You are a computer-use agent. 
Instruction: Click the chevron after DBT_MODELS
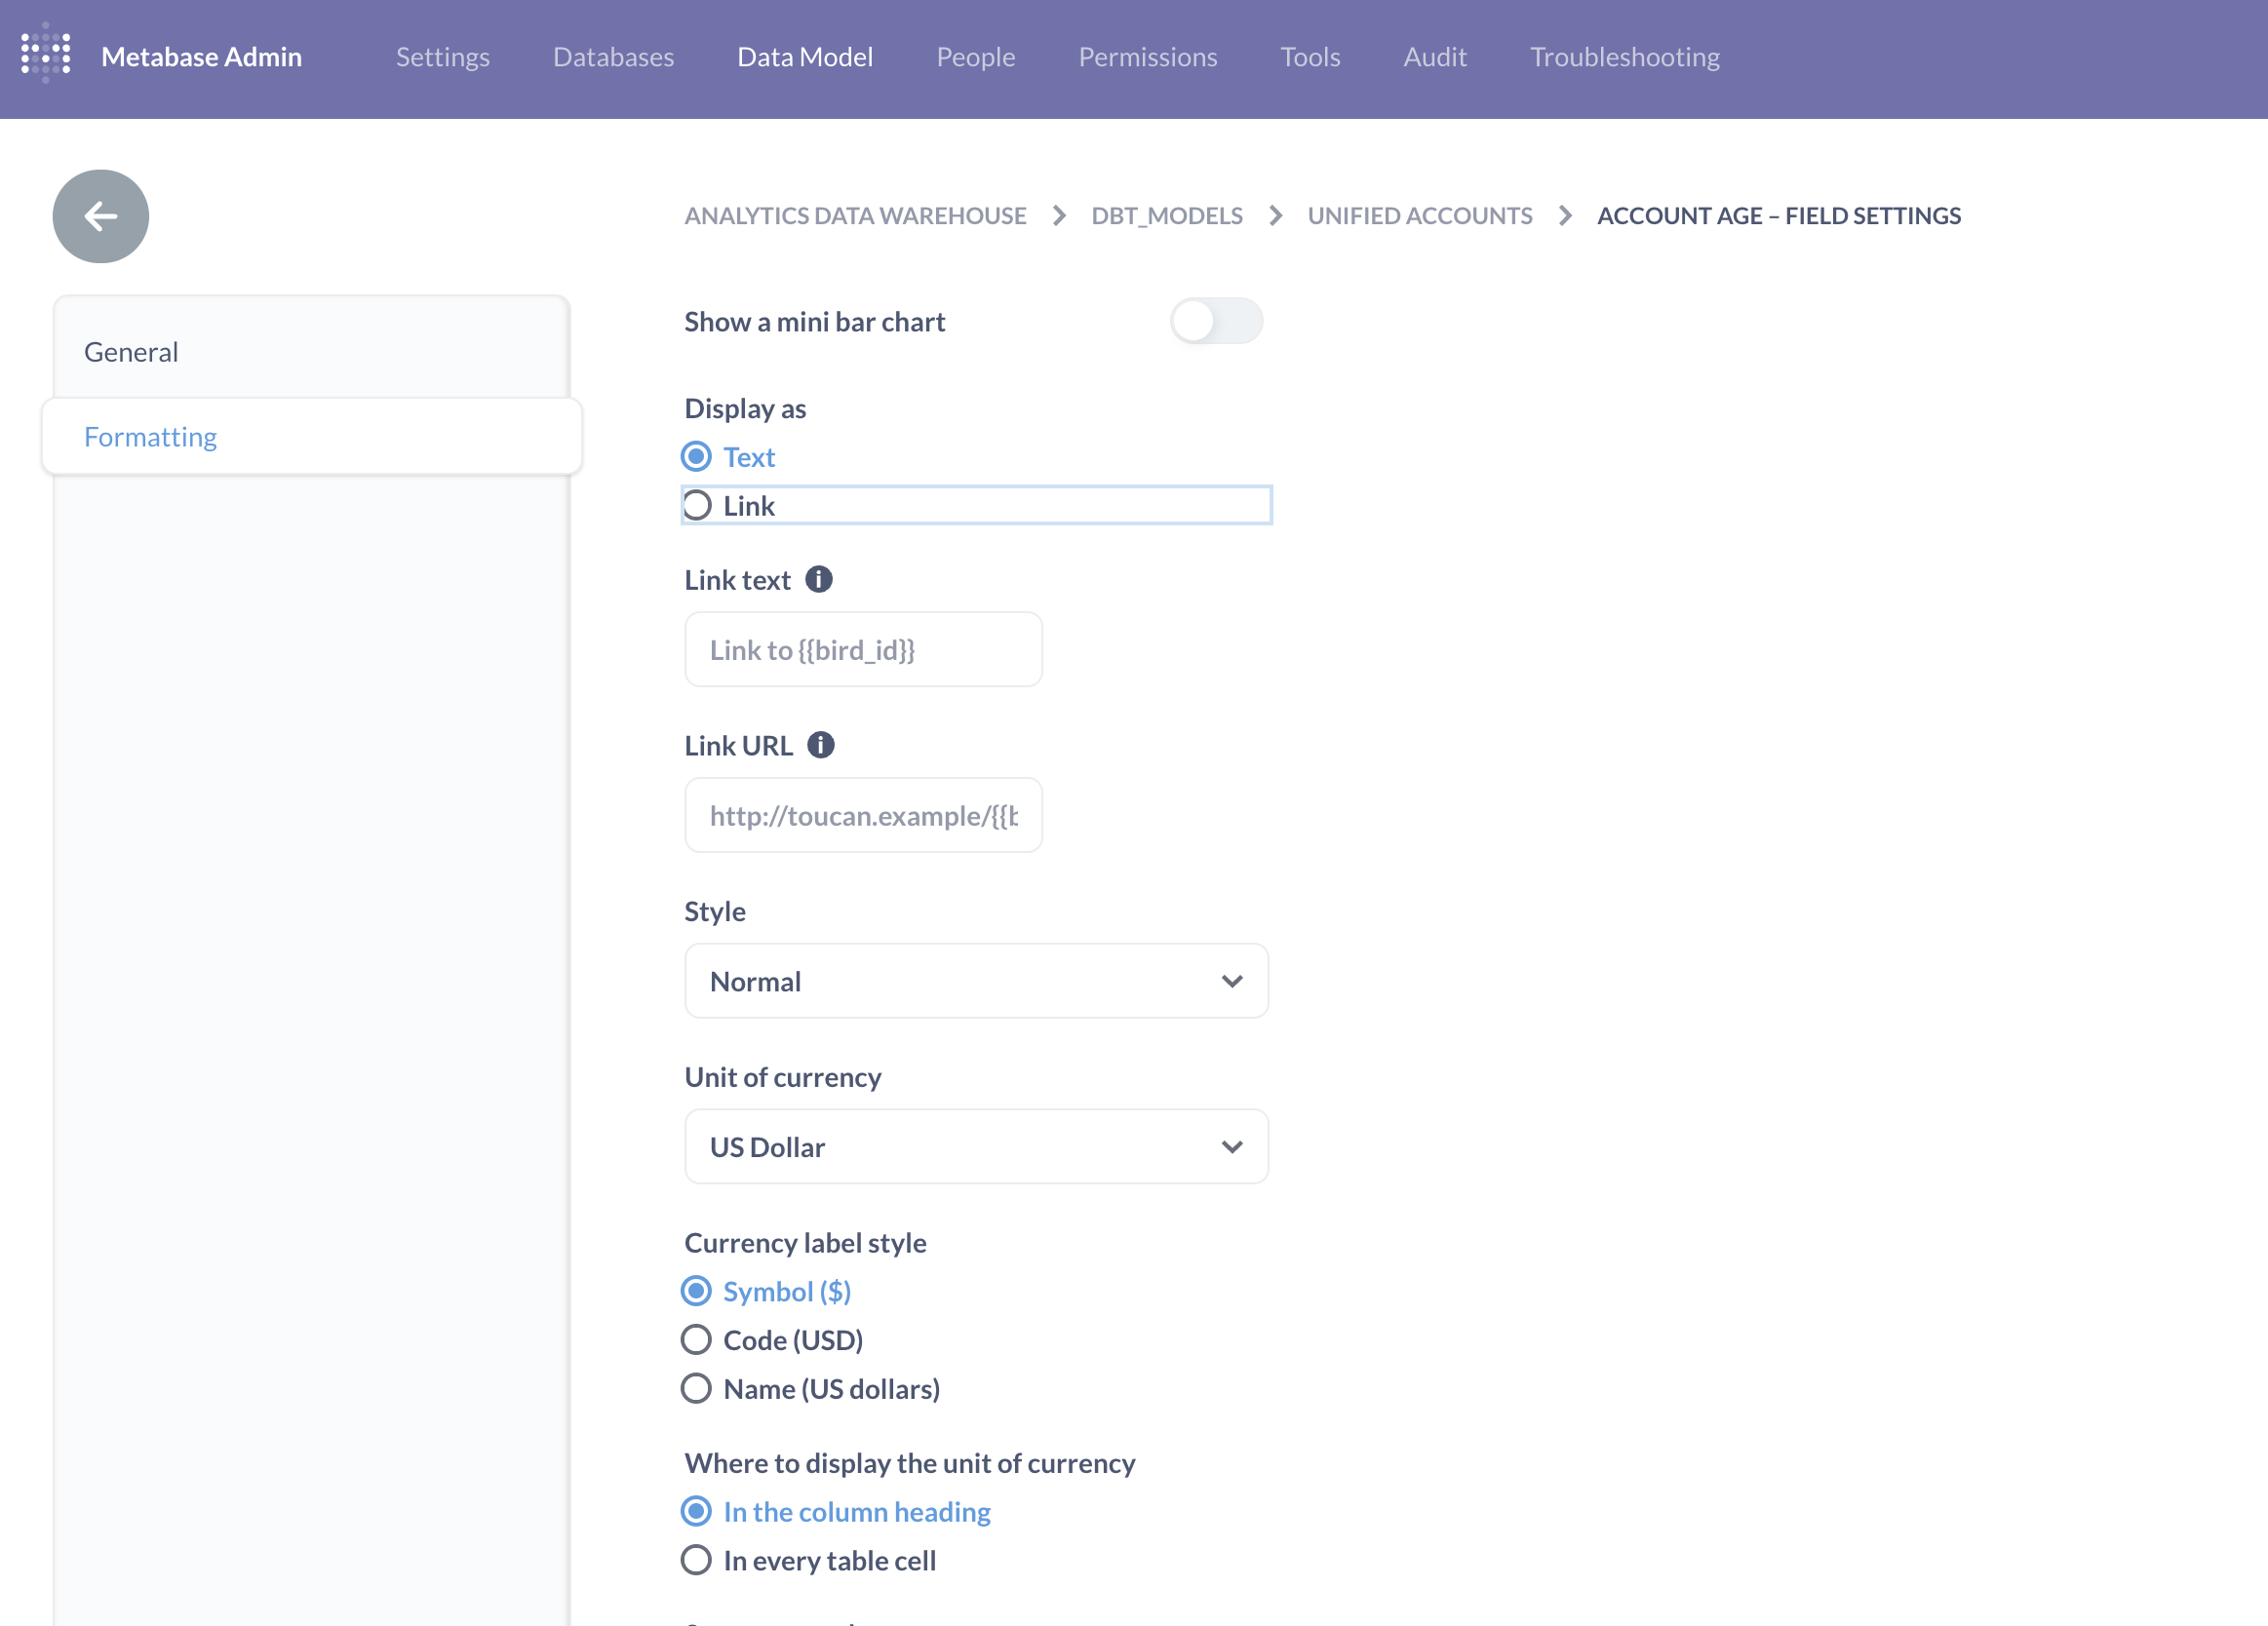1276,216
